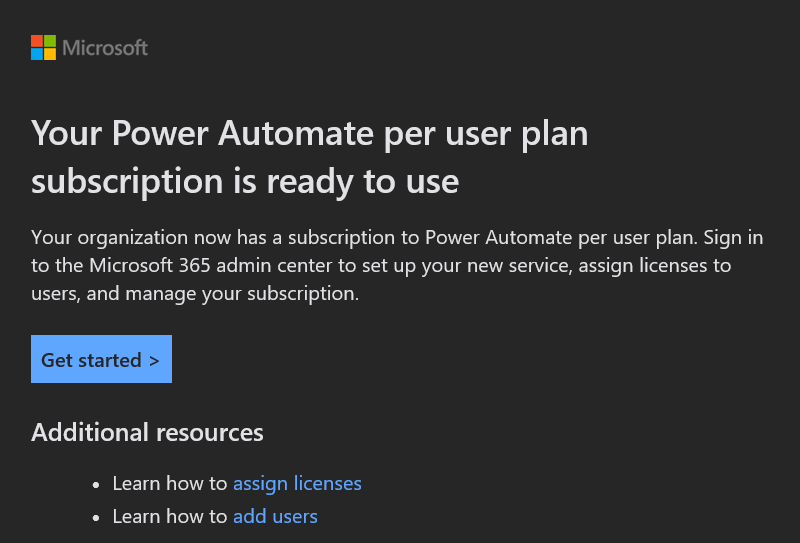800x543 pixels.
Task: Click the arrow chevron inside Get started
Action: 154,361
